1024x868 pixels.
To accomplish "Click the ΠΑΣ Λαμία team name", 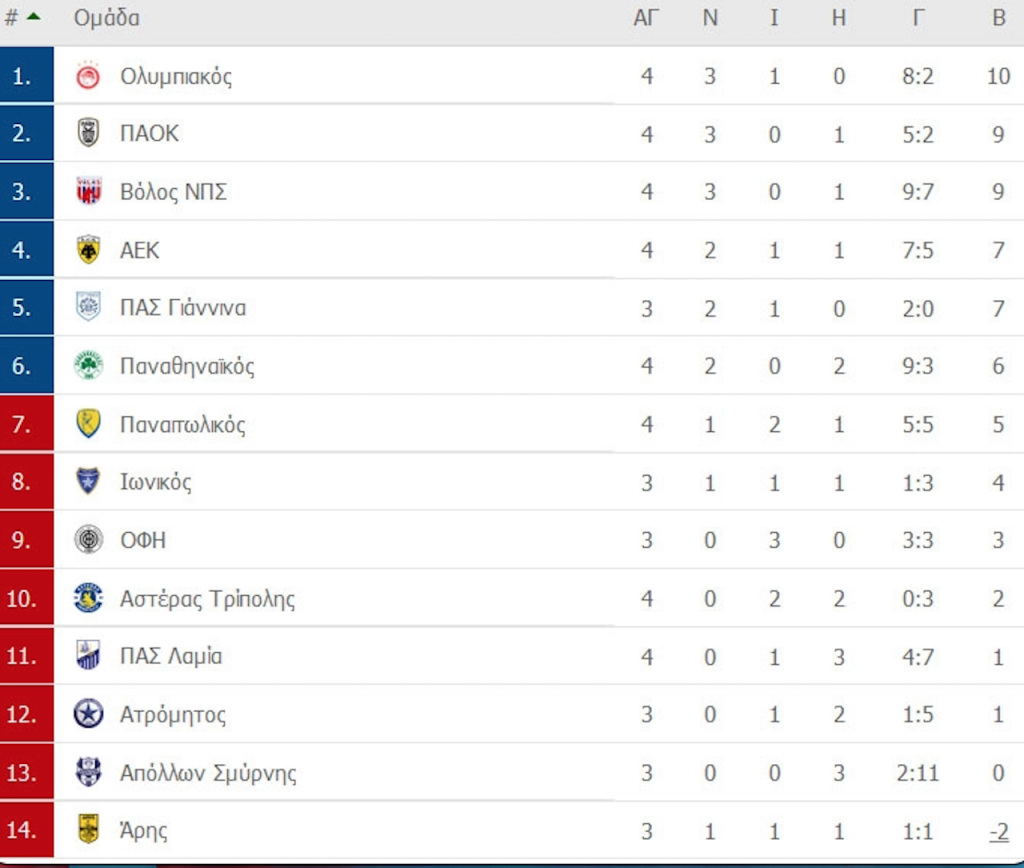I will click(171, 656).
